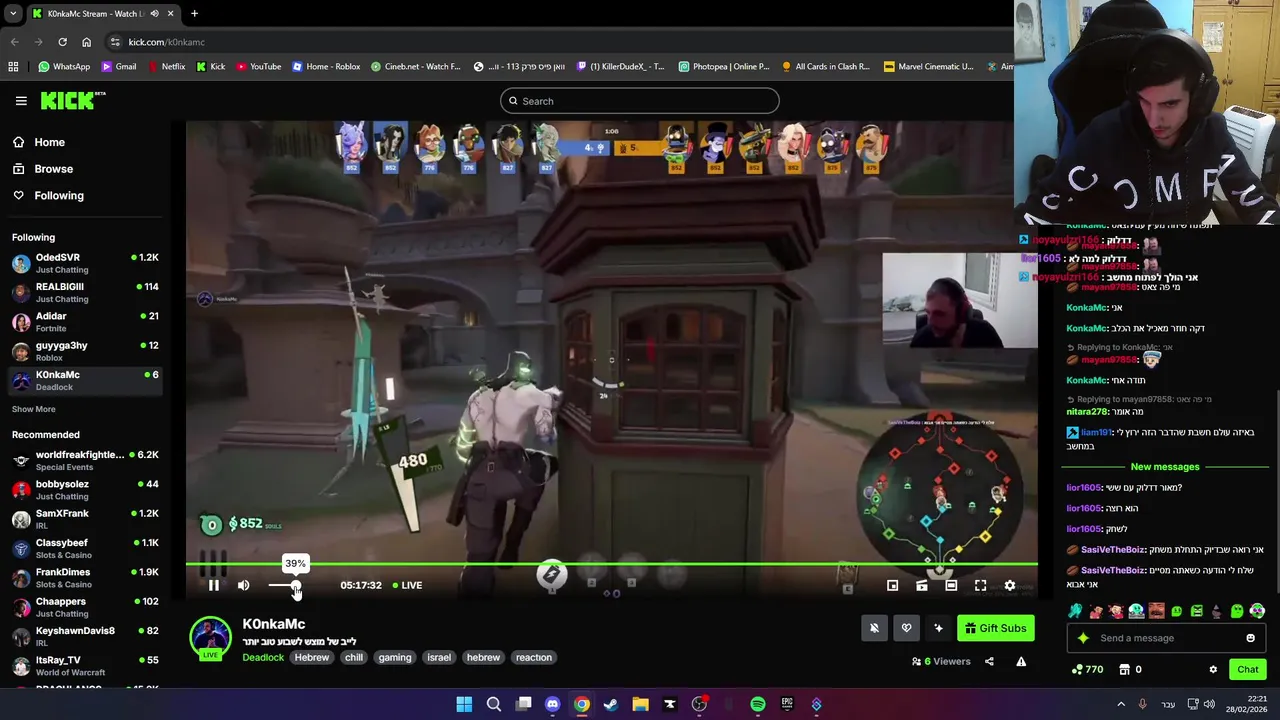This screenshot has width=1280, height=720.
Task: Click the Gift Subs button
Action: [996, 628]
